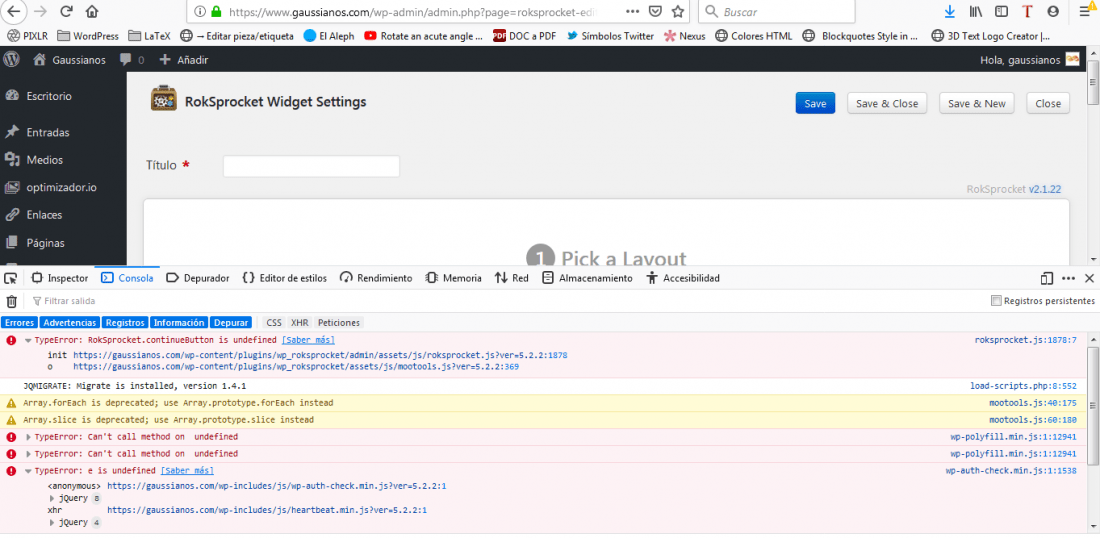Click the browser back arrow
The width and height of the screenshot is (1100, 538).
(x=14, y=11)
